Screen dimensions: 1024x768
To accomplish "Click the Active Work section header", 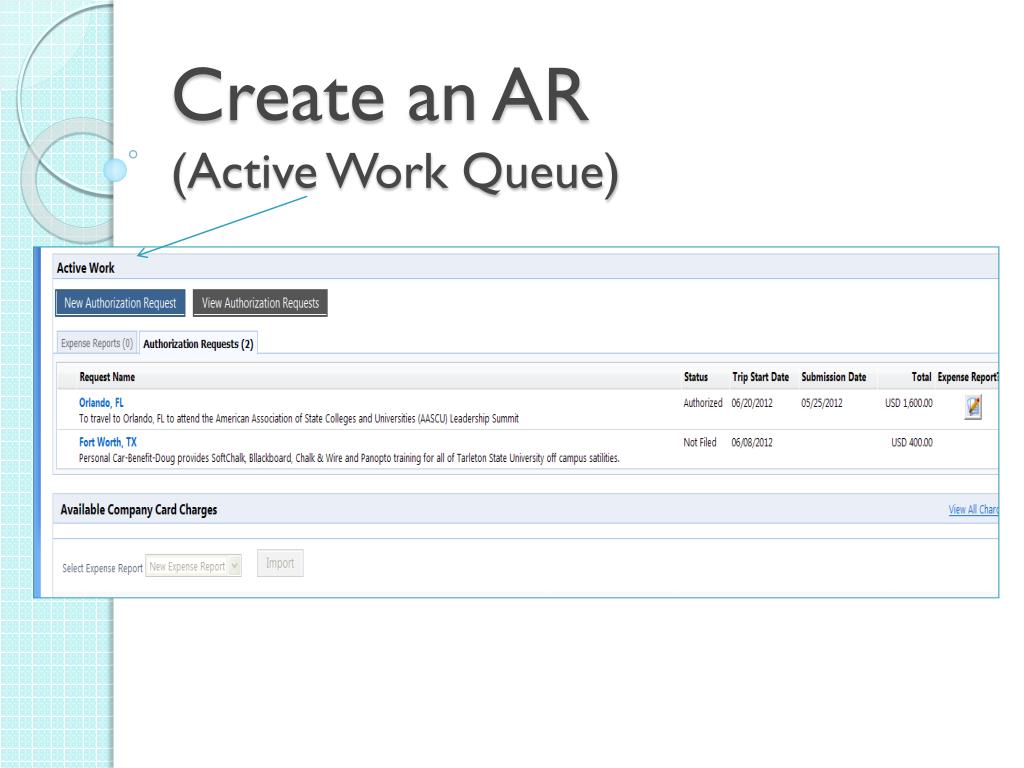I will [86, 268].
